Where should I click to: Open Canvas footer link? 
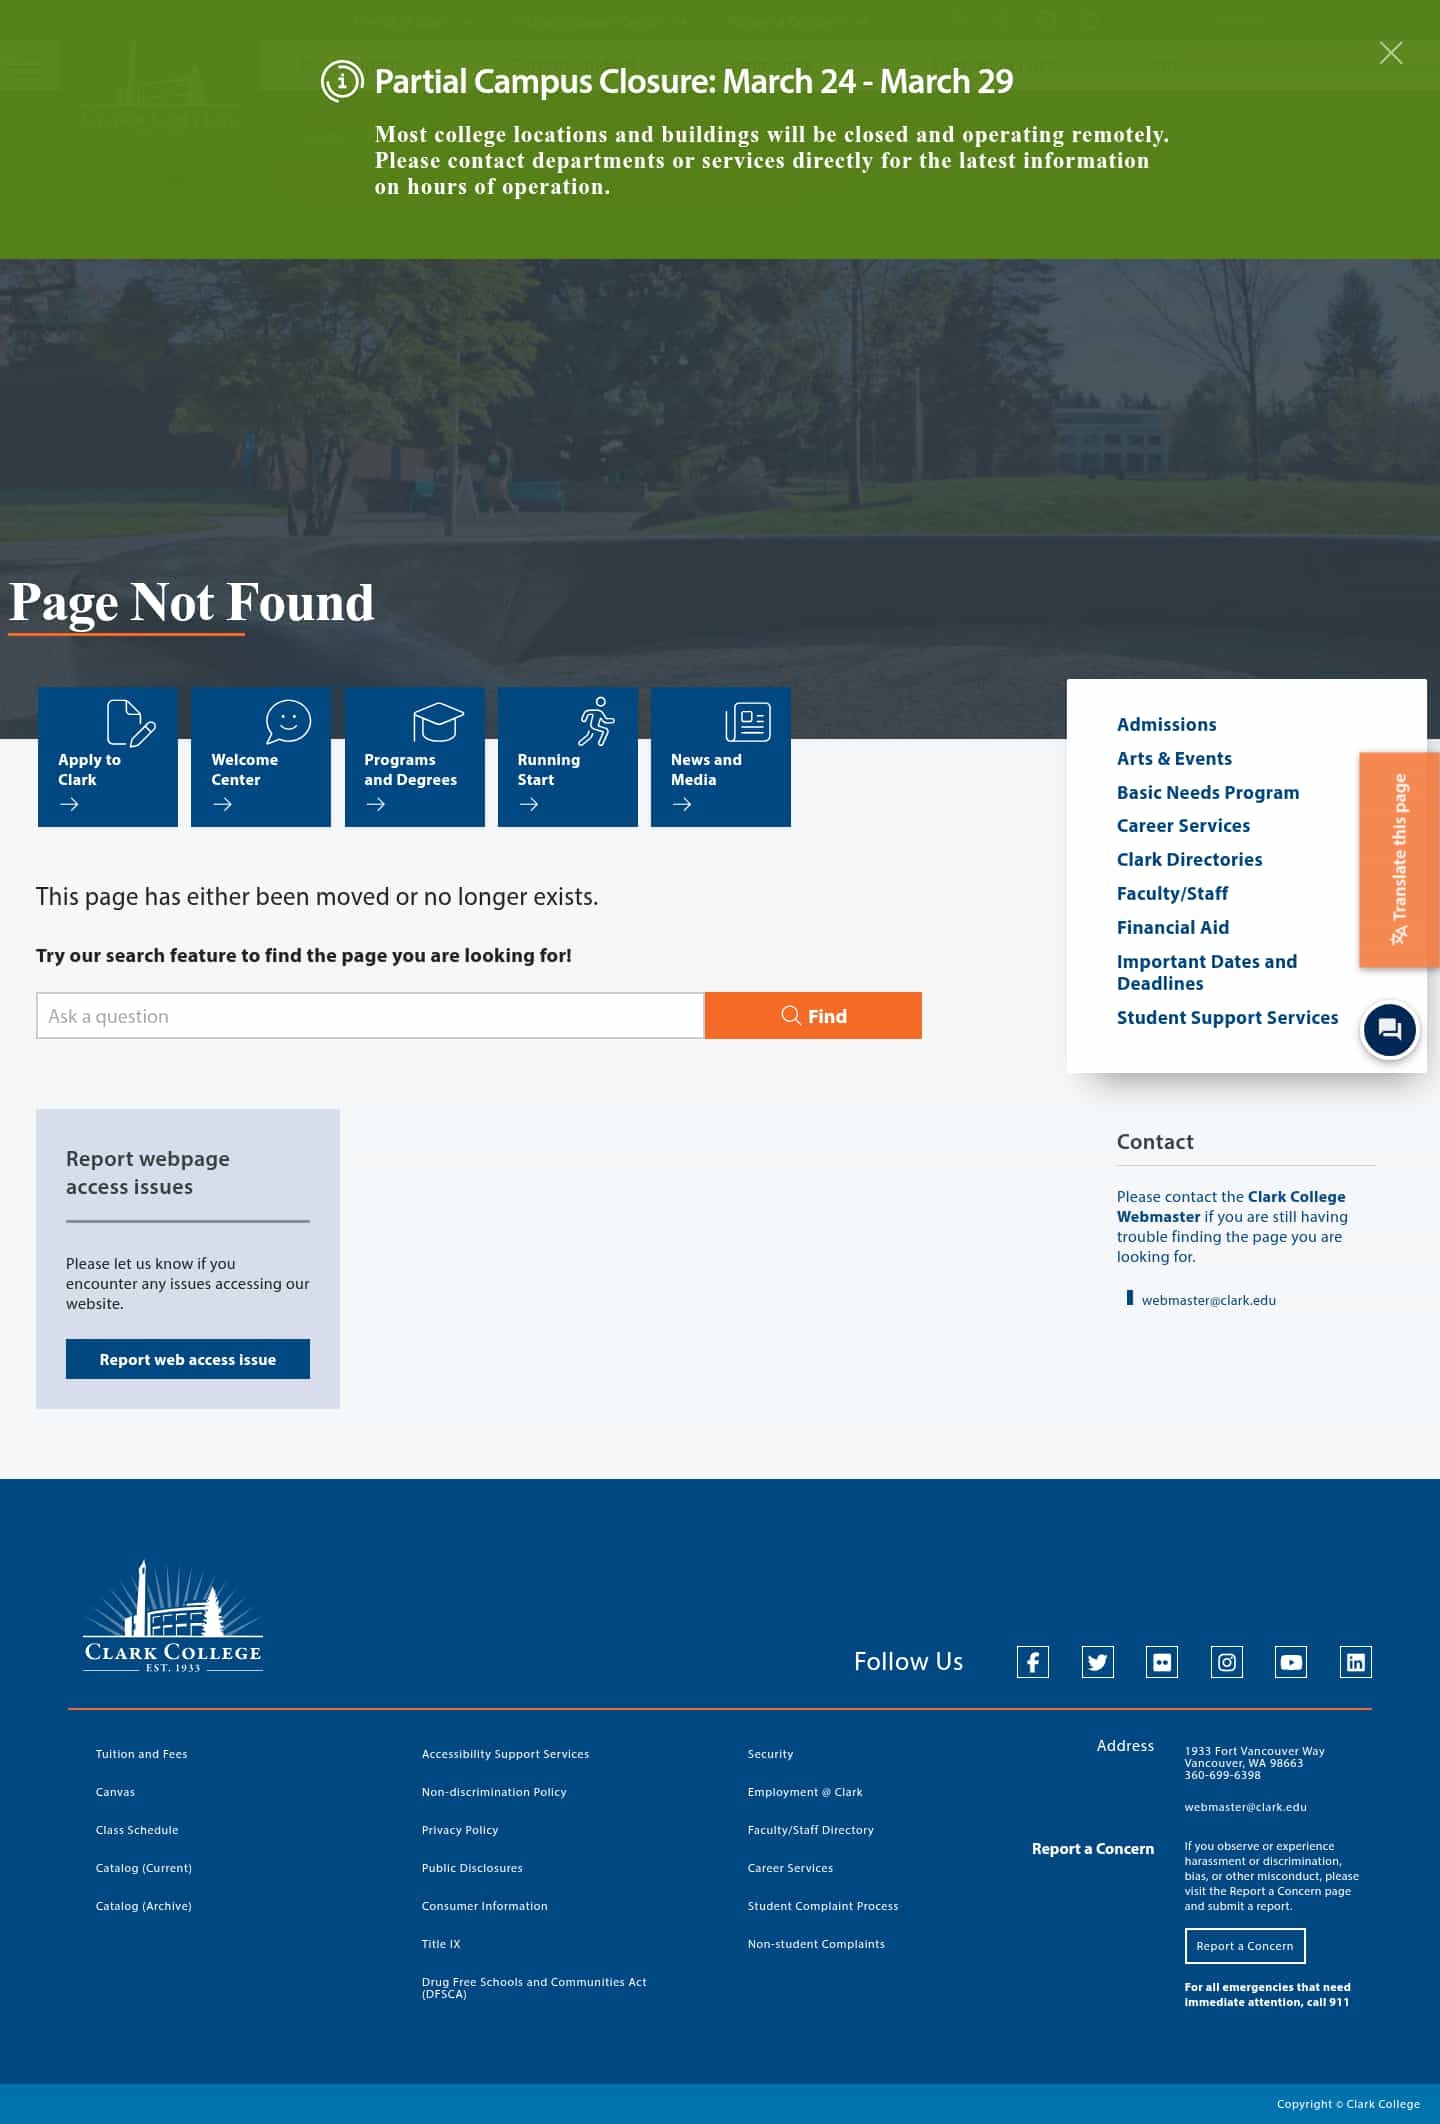tap(115, 1792)
